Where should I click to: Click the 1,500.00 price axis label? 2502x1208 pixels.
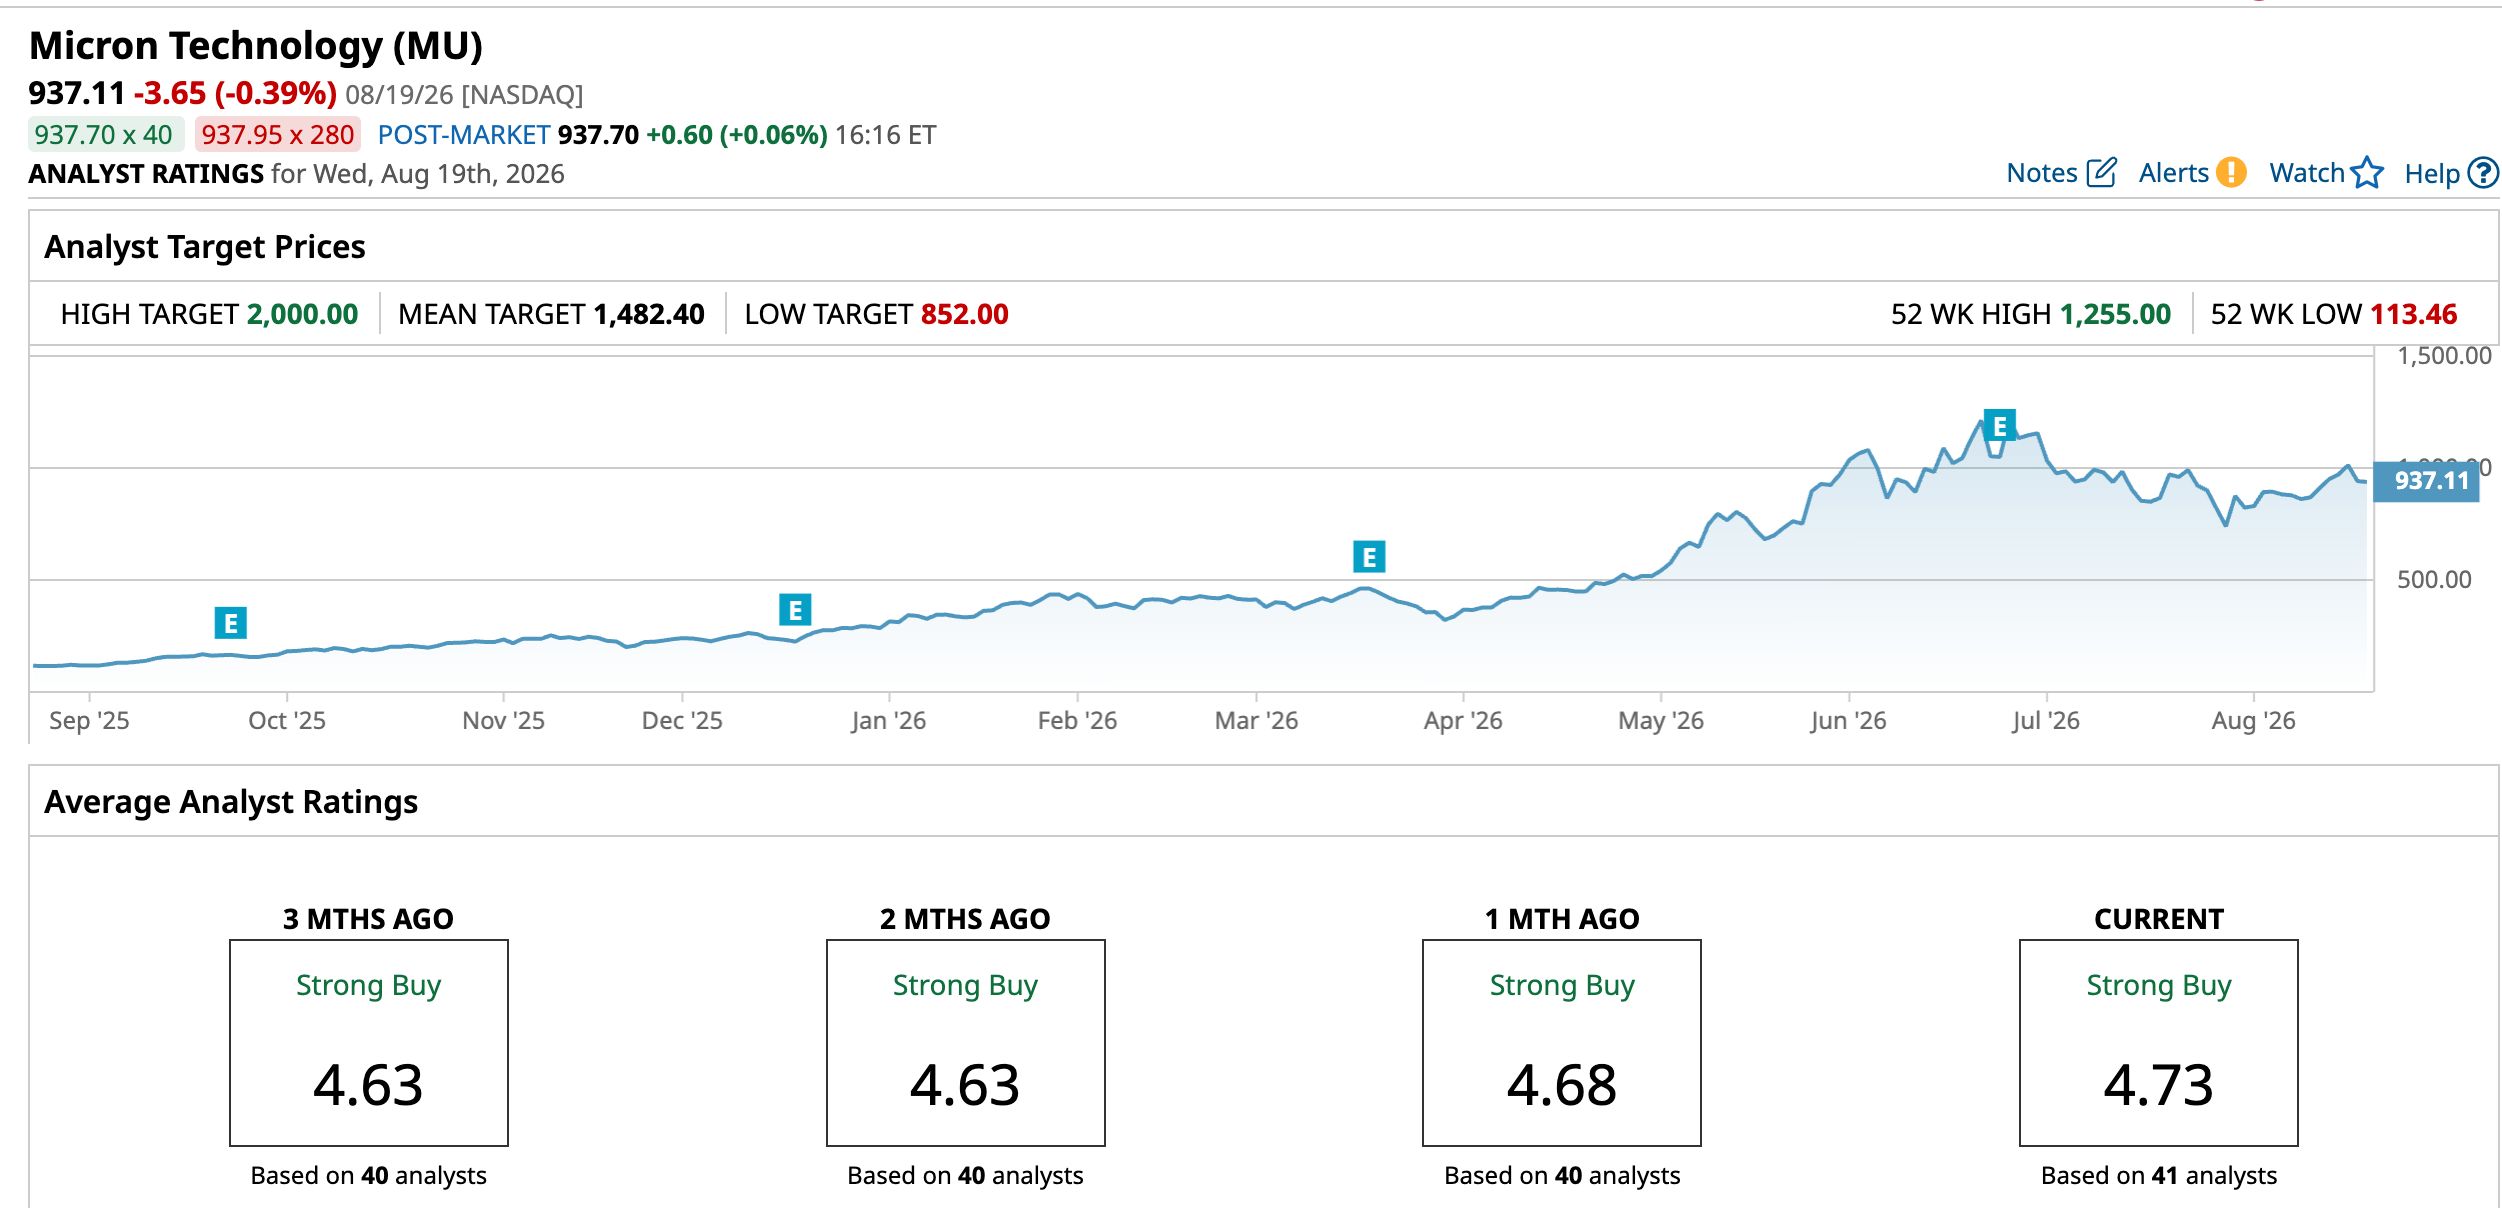click(2444, 356)
